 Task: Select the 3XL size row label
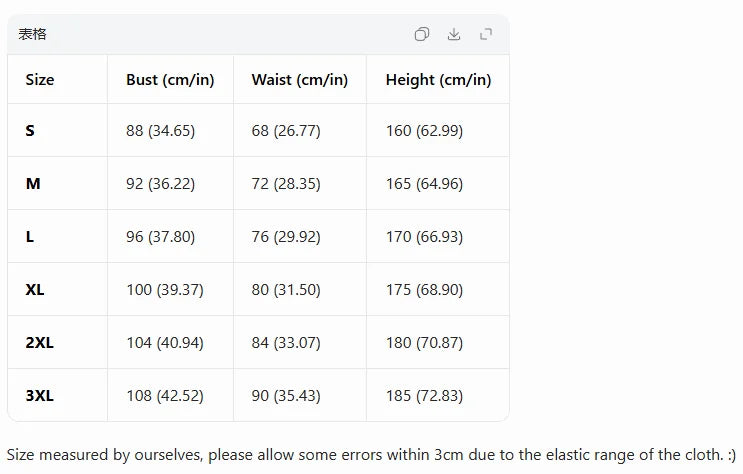point(39,396)
